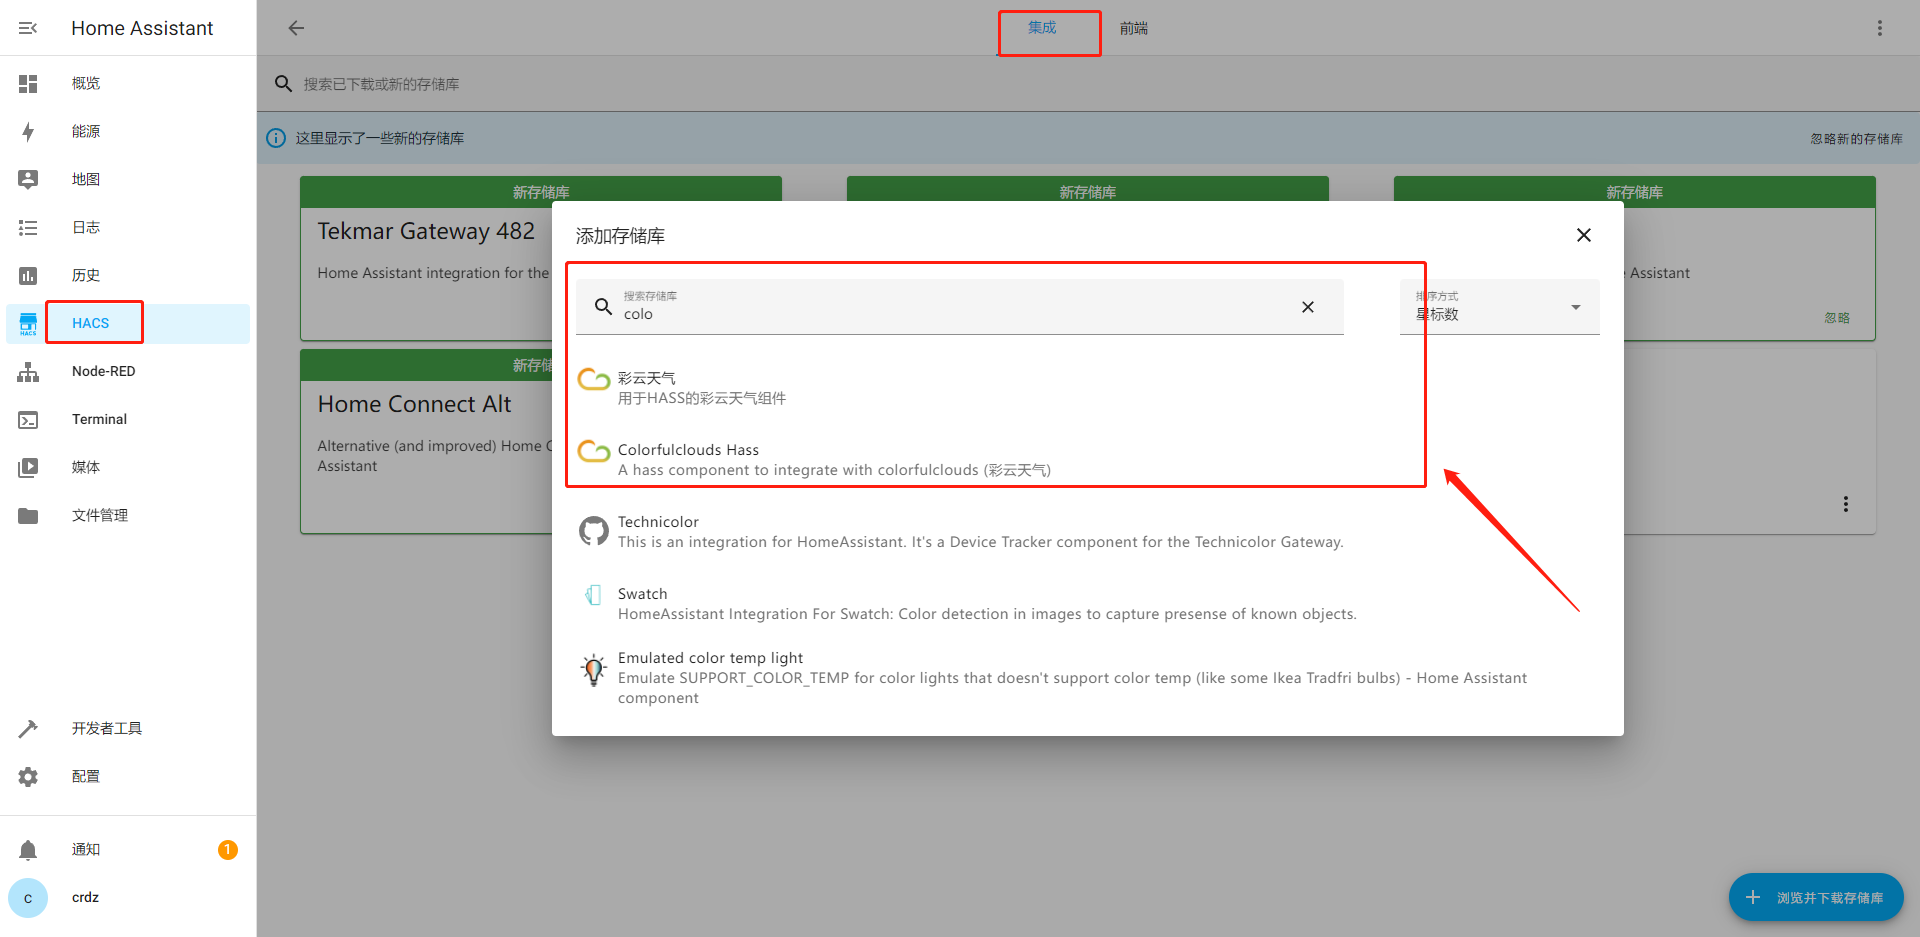Click the 浏览并下载存储库 button
The width and height of the screenshot is (1920, 937).
1815,897
